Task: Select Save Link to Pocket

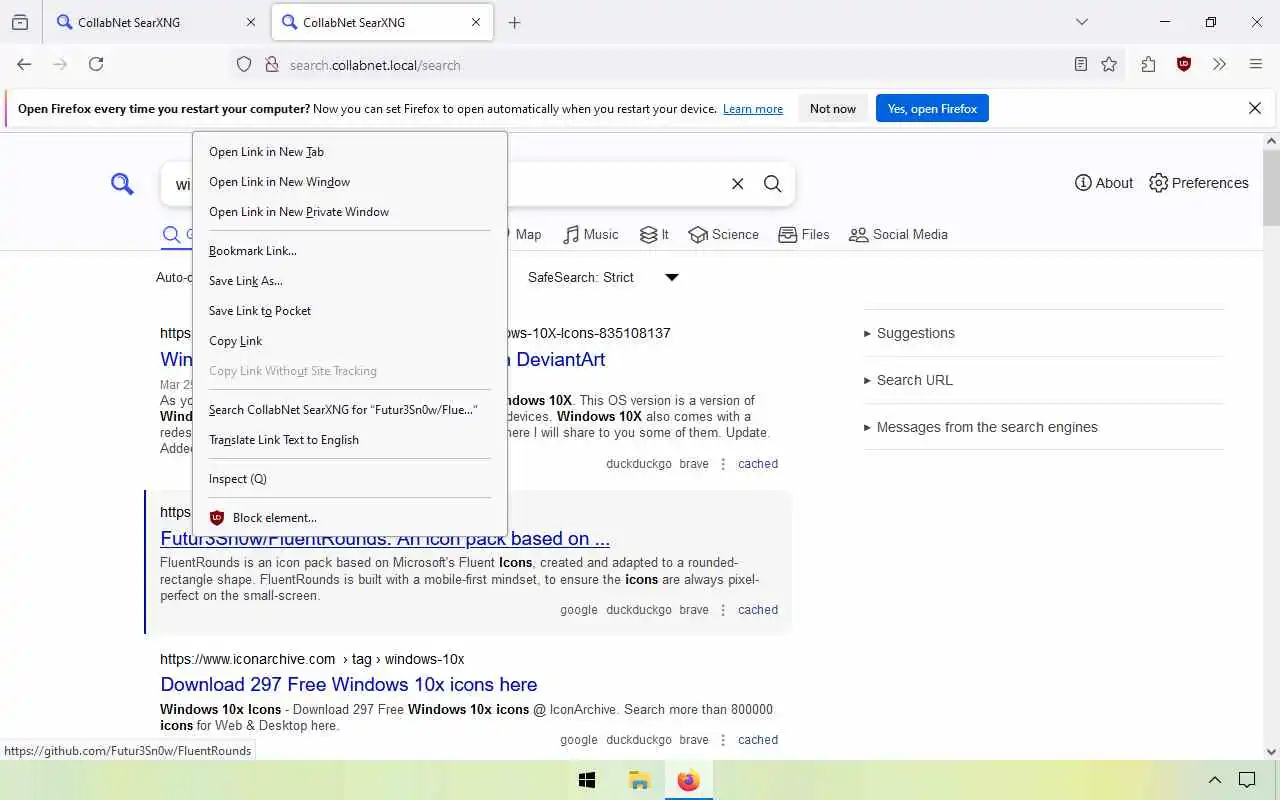Action: click(x=350, y=311)
